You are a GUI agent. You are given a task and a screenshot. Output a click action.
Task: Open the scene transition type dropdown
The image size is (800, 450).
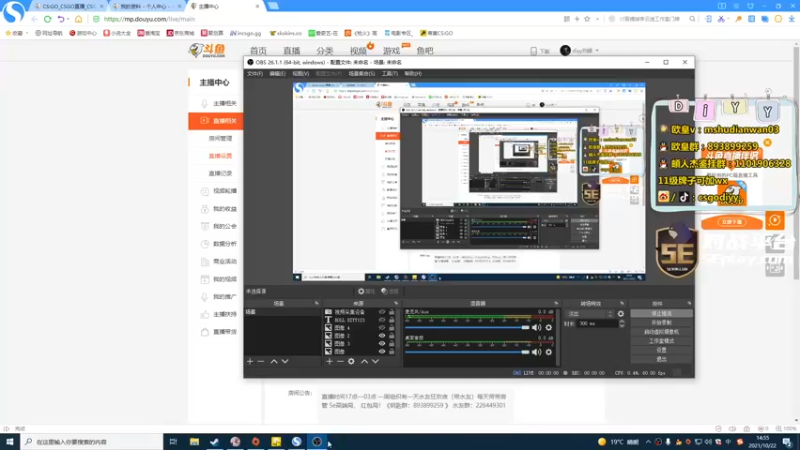pyautogui.click(x=589, y=314)
